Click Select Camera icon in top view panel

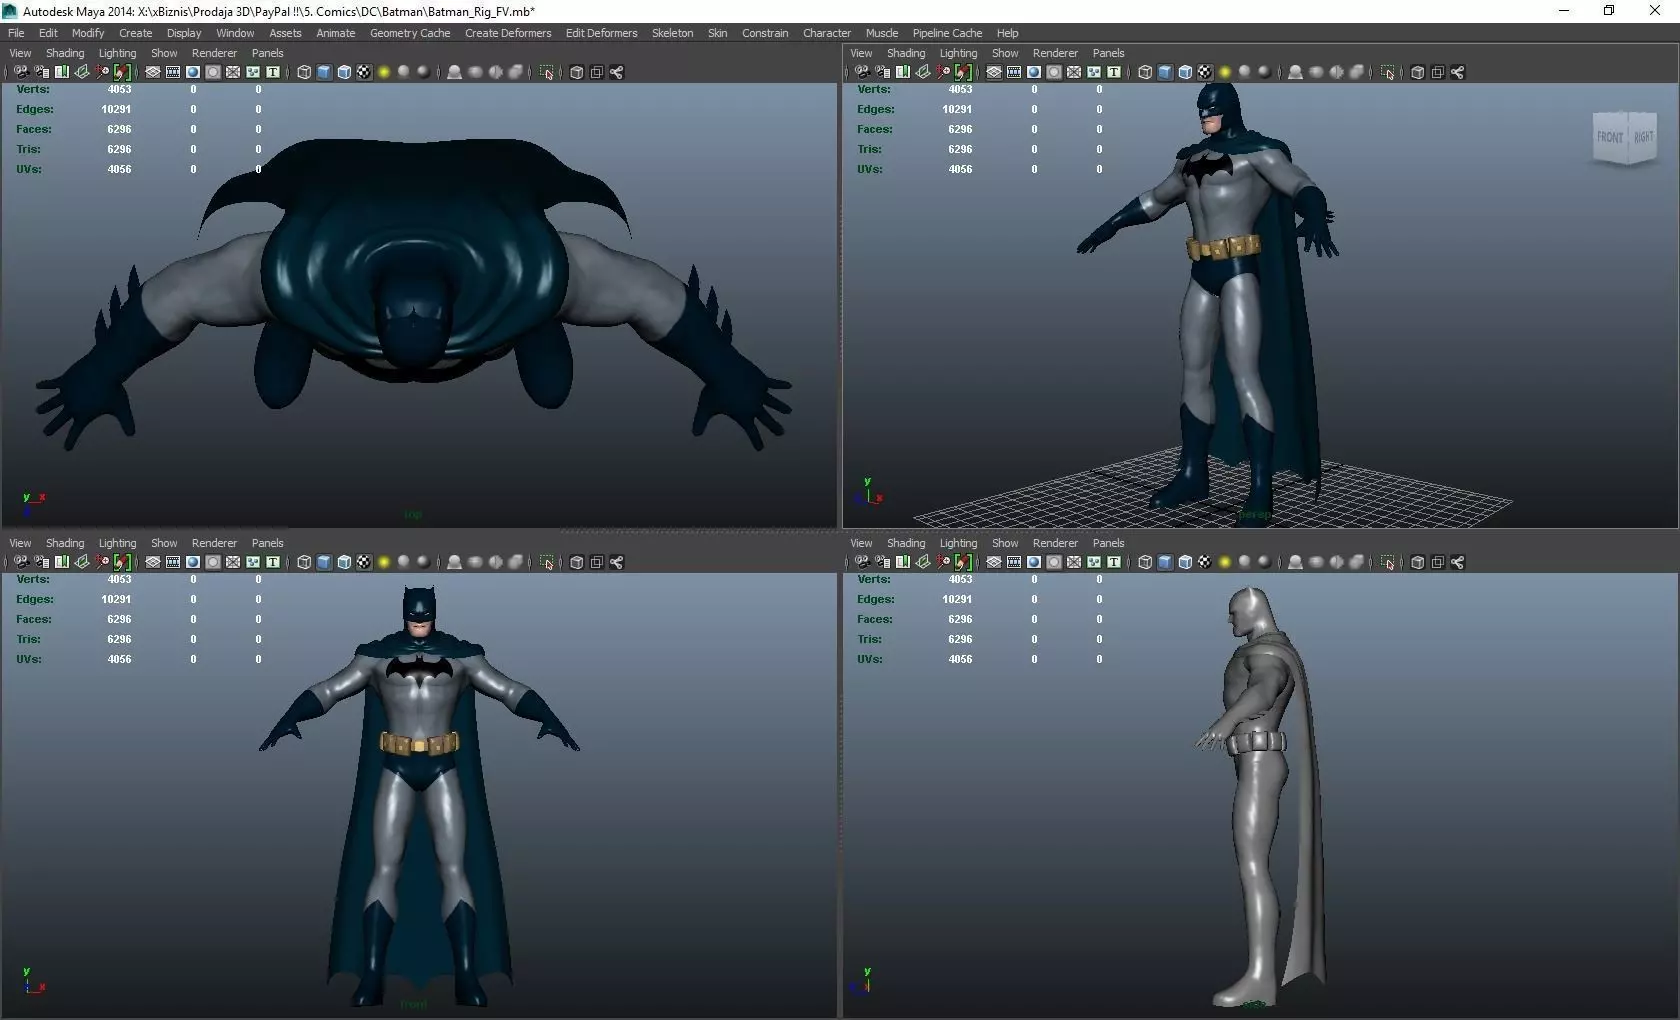coord(22,72)
